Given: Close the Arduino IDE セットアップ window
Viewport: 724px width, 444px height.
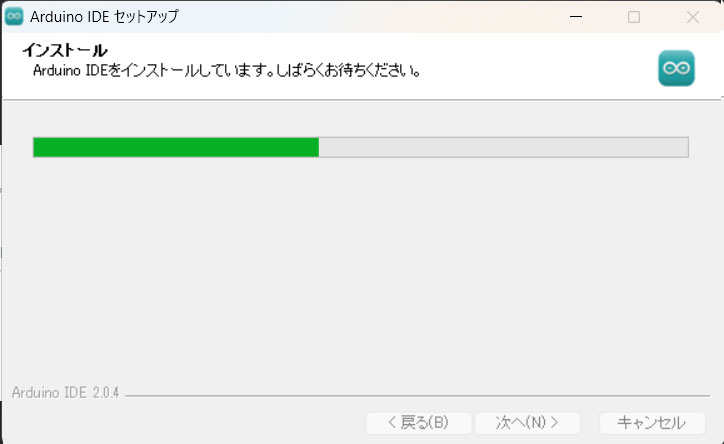Looking at the screenshot, I should pos(693,17).
